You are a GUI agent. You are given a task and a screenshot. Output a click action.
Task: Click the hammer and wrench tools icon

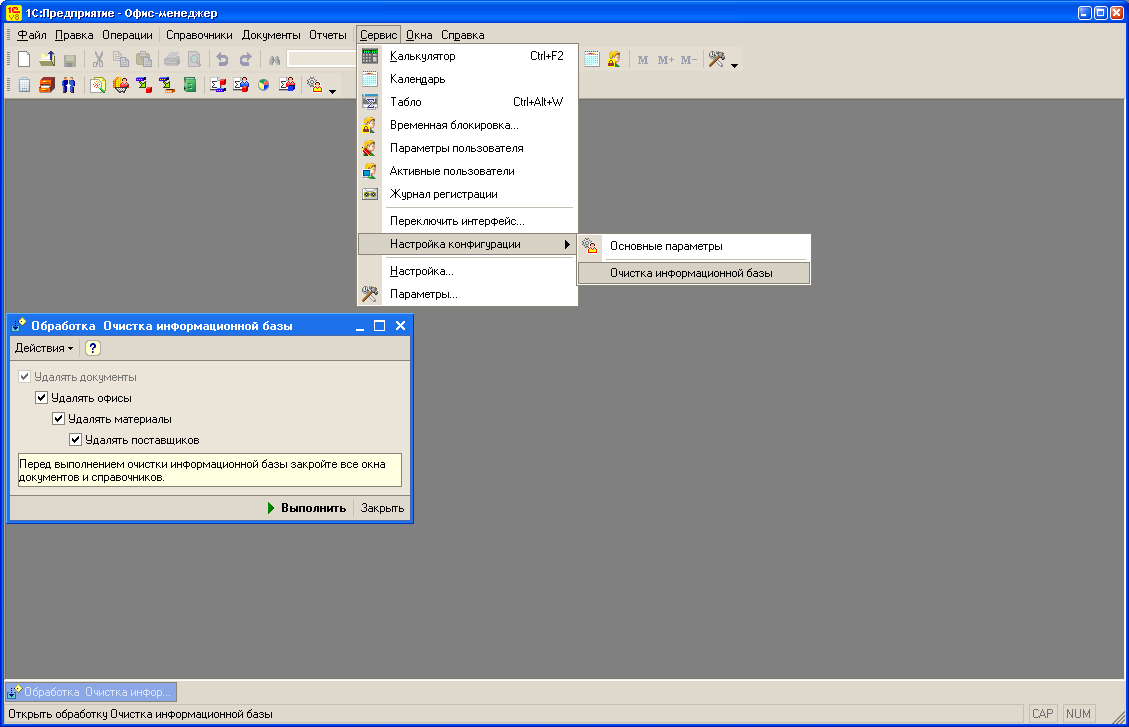716,59
